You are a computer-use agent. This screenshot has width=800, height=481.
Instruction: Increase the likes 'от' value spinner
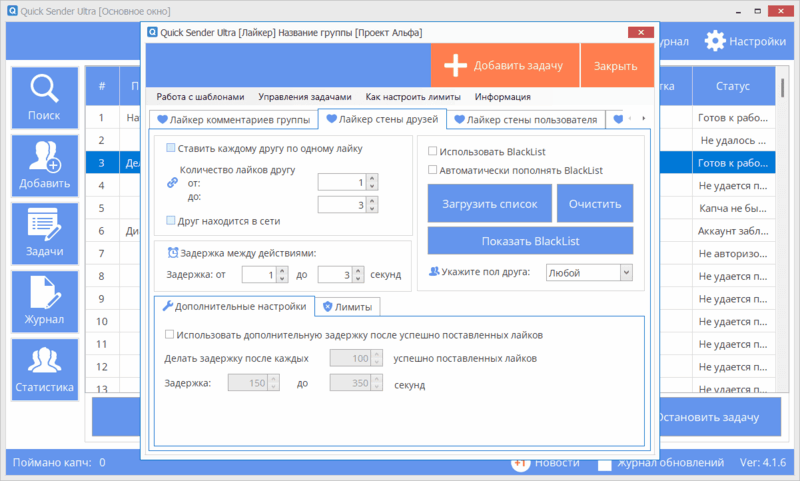pos(372,178)
